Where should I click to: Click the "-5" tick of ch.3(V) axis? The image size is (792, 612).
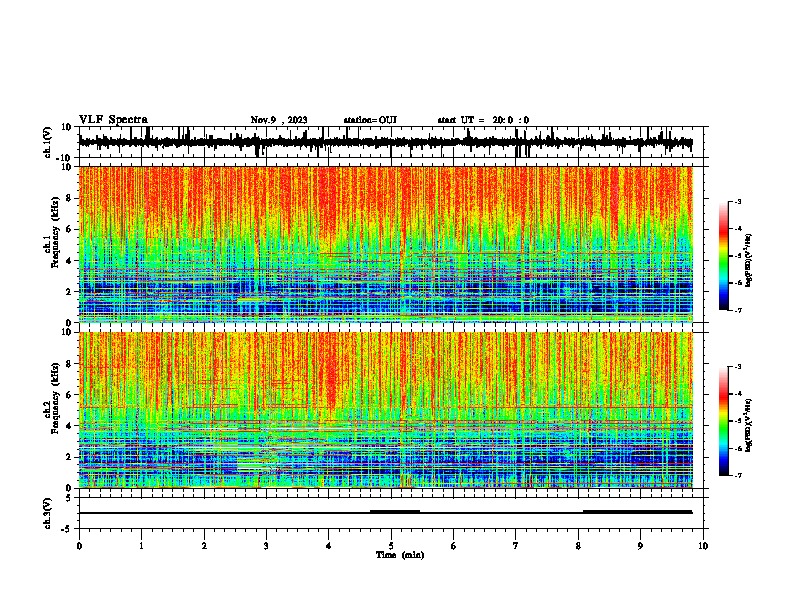[67, 529]
